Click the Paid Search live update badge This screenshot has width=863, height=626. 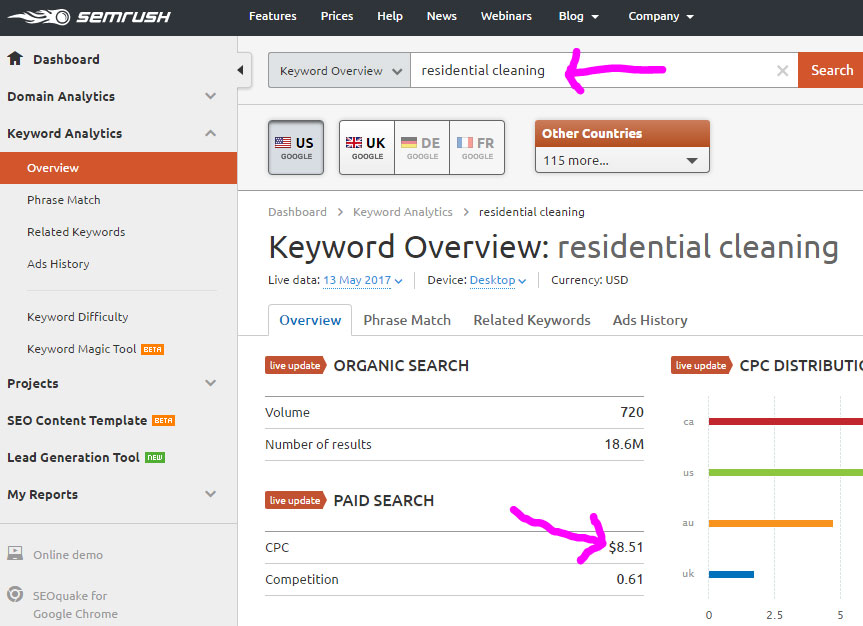click(x=296, y=500)
